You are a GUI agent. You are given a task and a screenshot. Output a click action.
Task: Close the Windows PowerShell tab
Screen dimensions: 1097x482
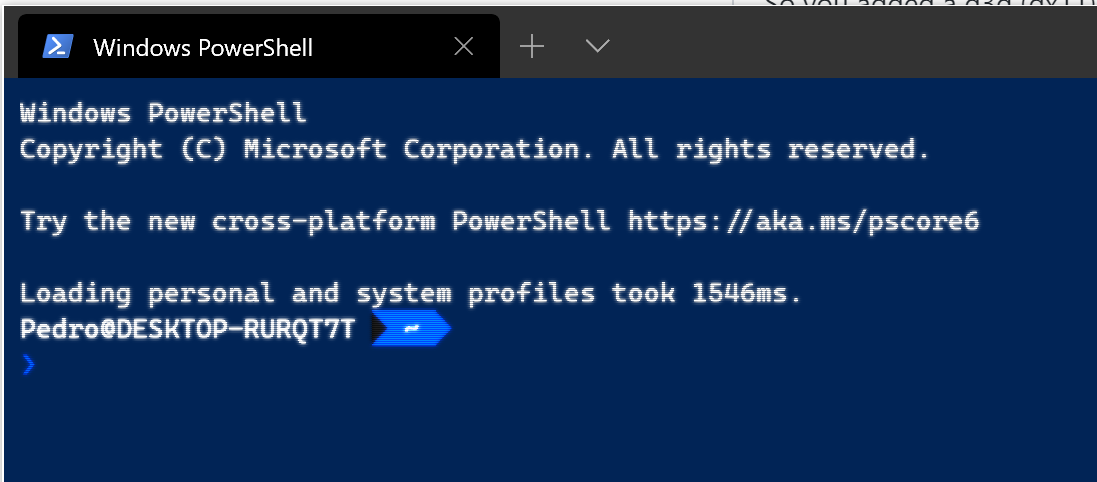[x=463, y=46]
